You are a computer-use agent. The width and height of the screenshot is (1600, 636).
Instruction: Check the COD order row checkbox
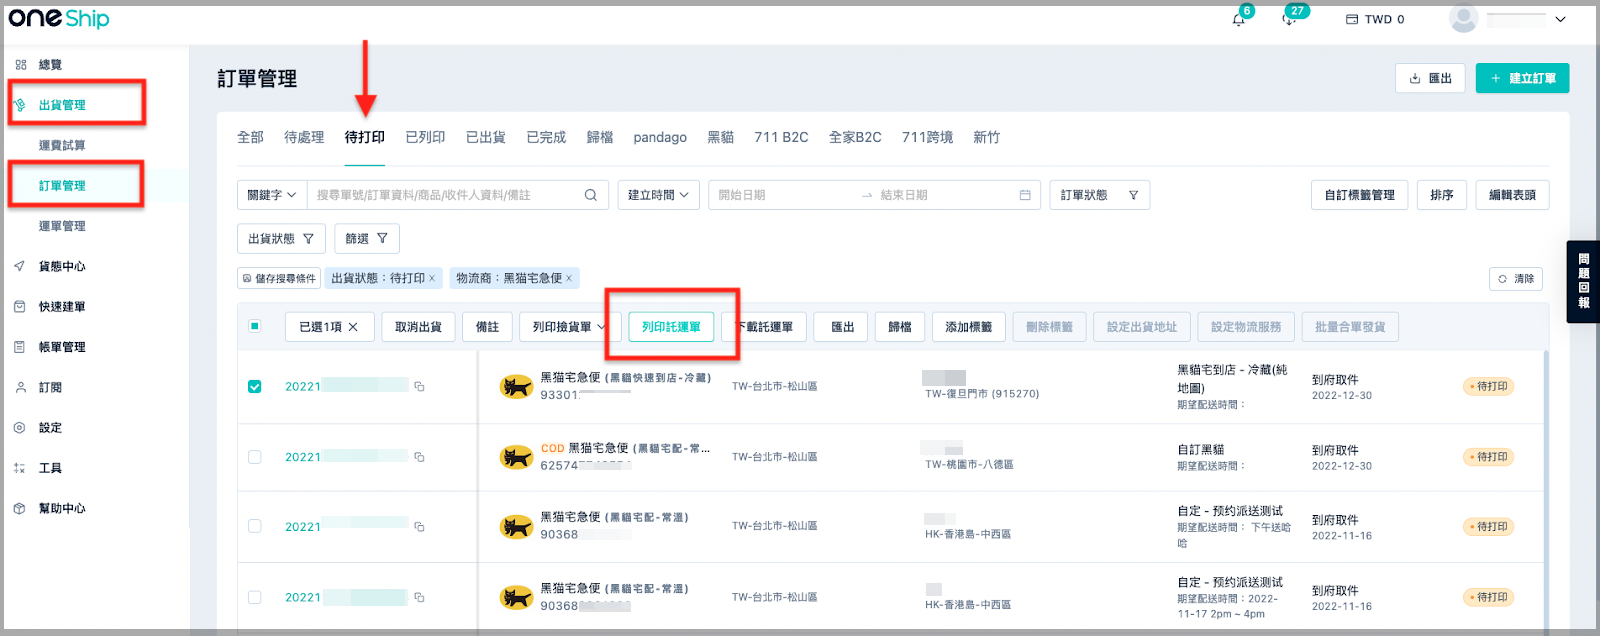click(x=255, y=457)
